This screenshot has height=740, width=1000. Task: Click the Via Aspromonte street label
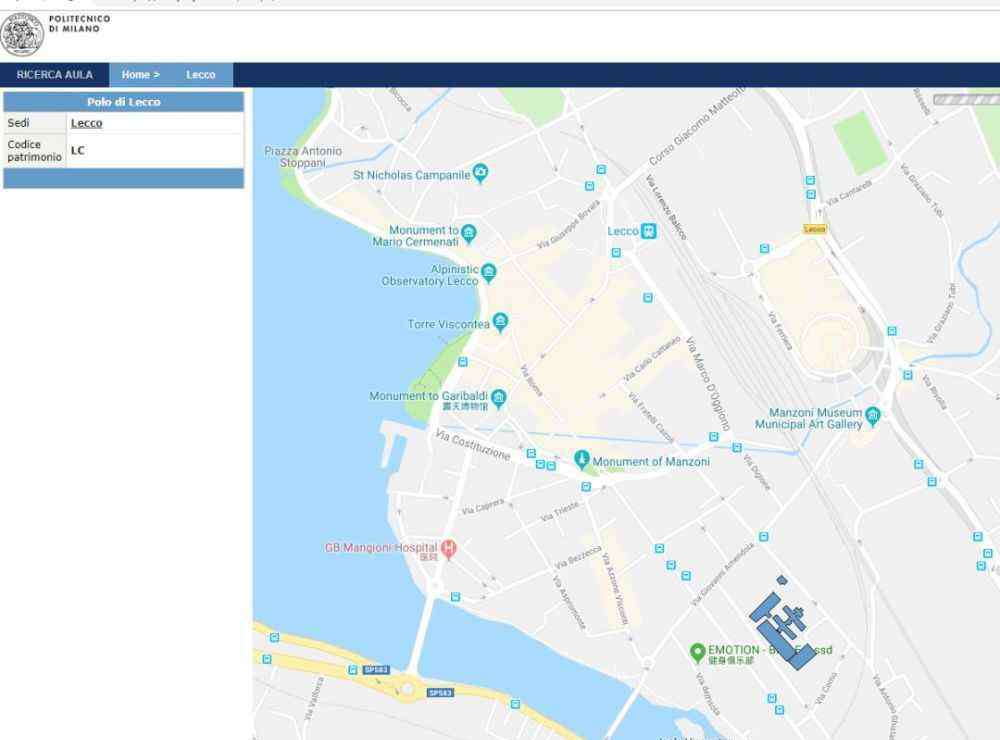pos(568,602)
